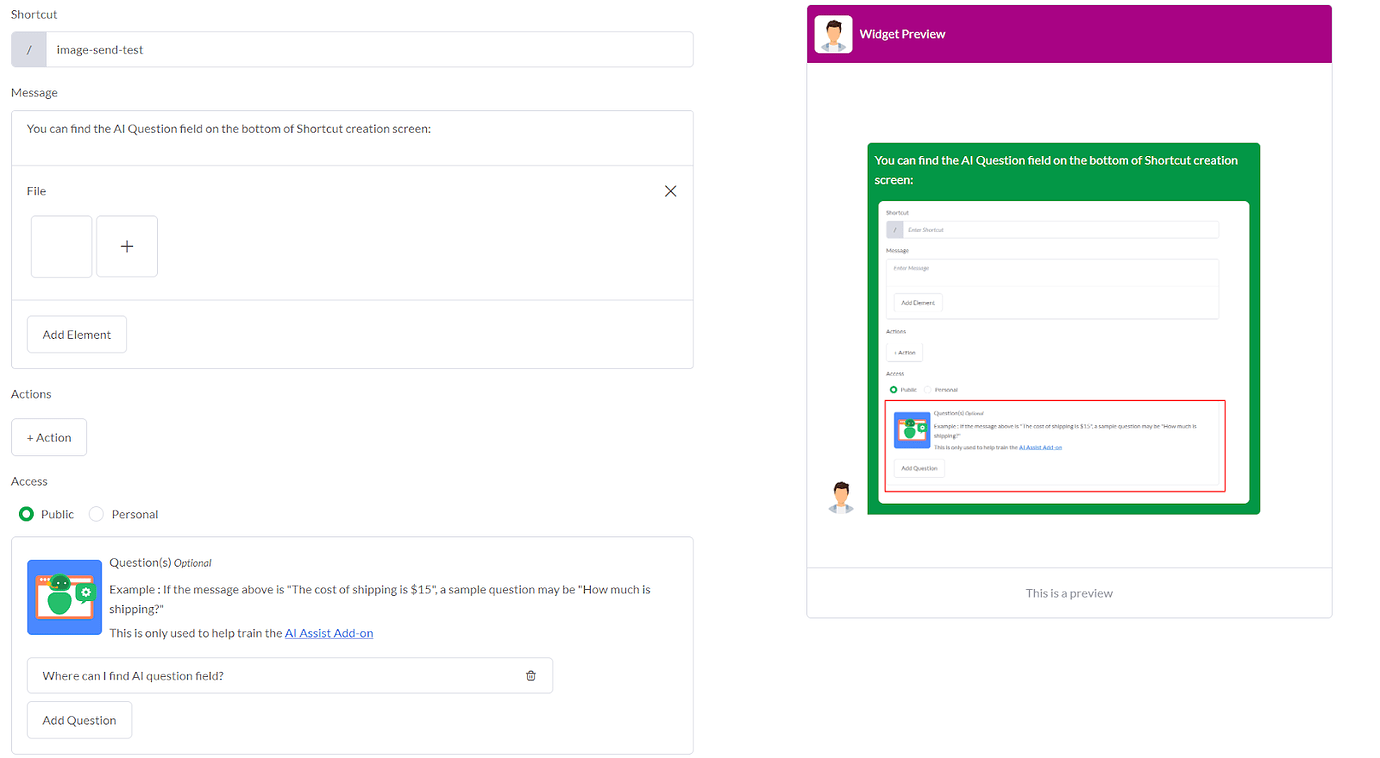Click the Widget Preview title bar
The height and width of the screenshot is (758, 1380).
click(901, 33)
